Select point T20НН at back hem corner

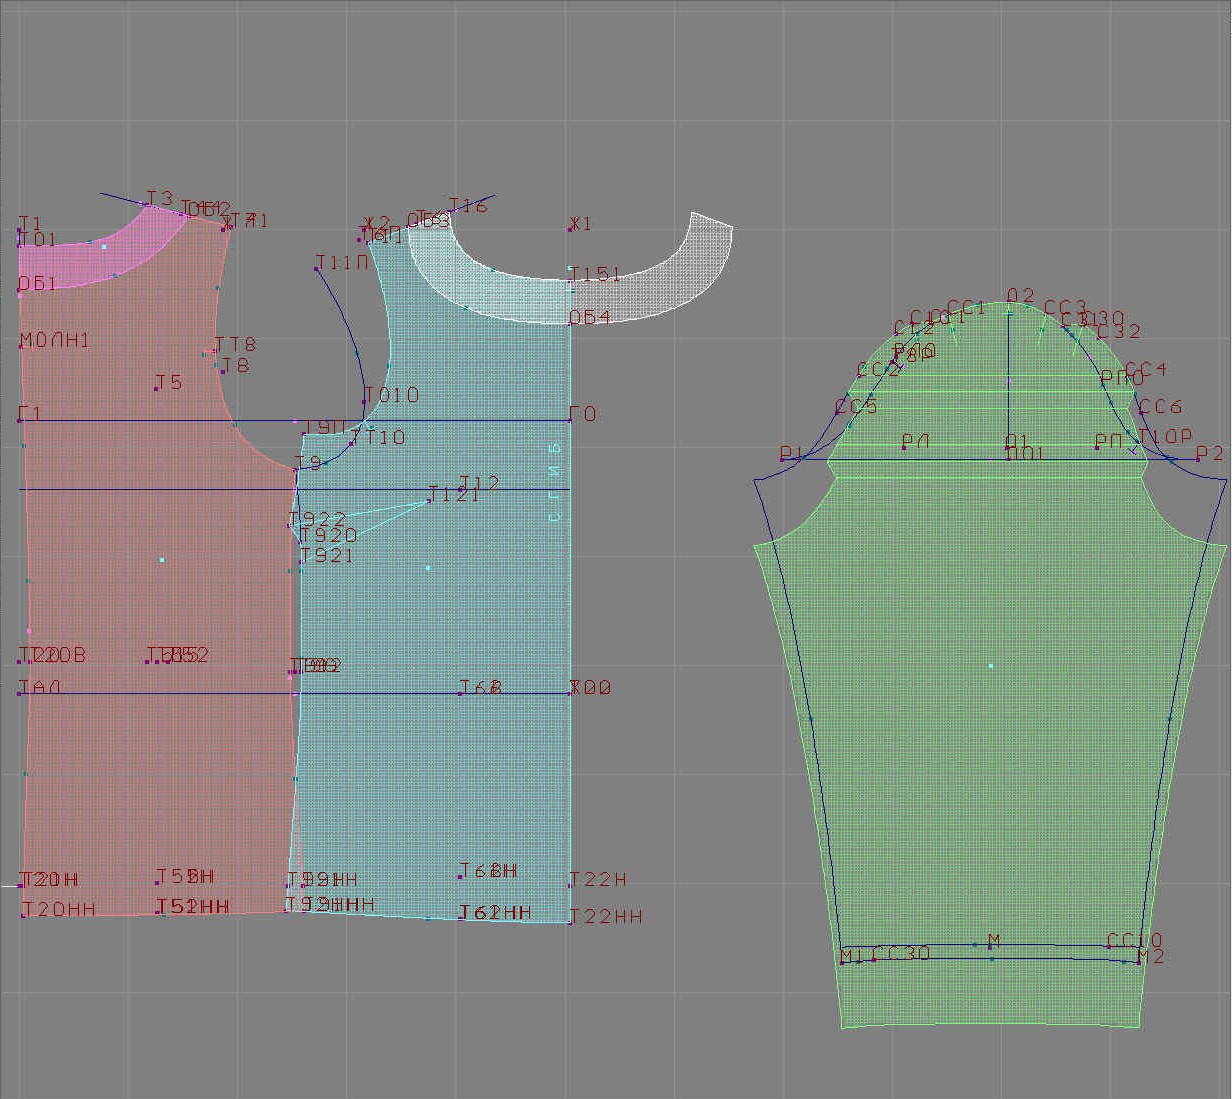point(23,915)
